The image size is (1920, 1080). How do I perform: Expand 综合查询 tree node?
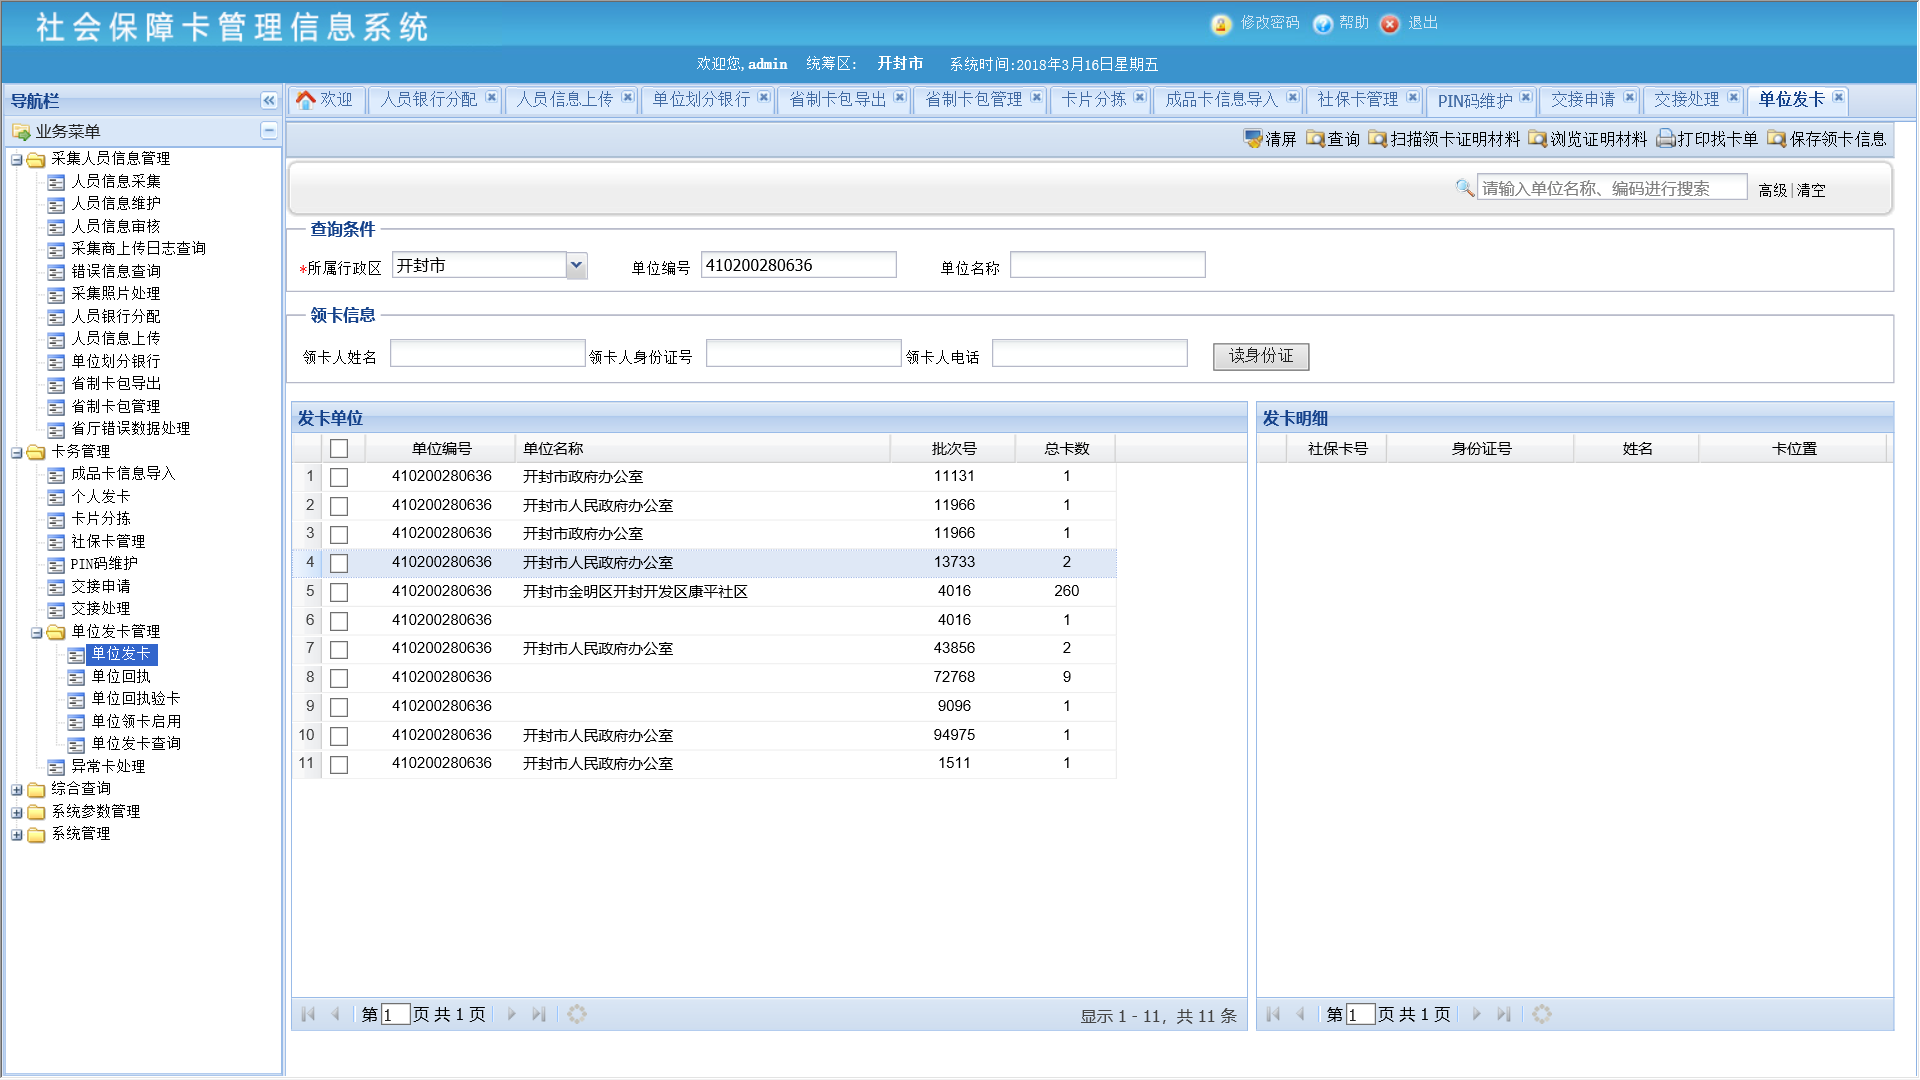click(17, 790)
